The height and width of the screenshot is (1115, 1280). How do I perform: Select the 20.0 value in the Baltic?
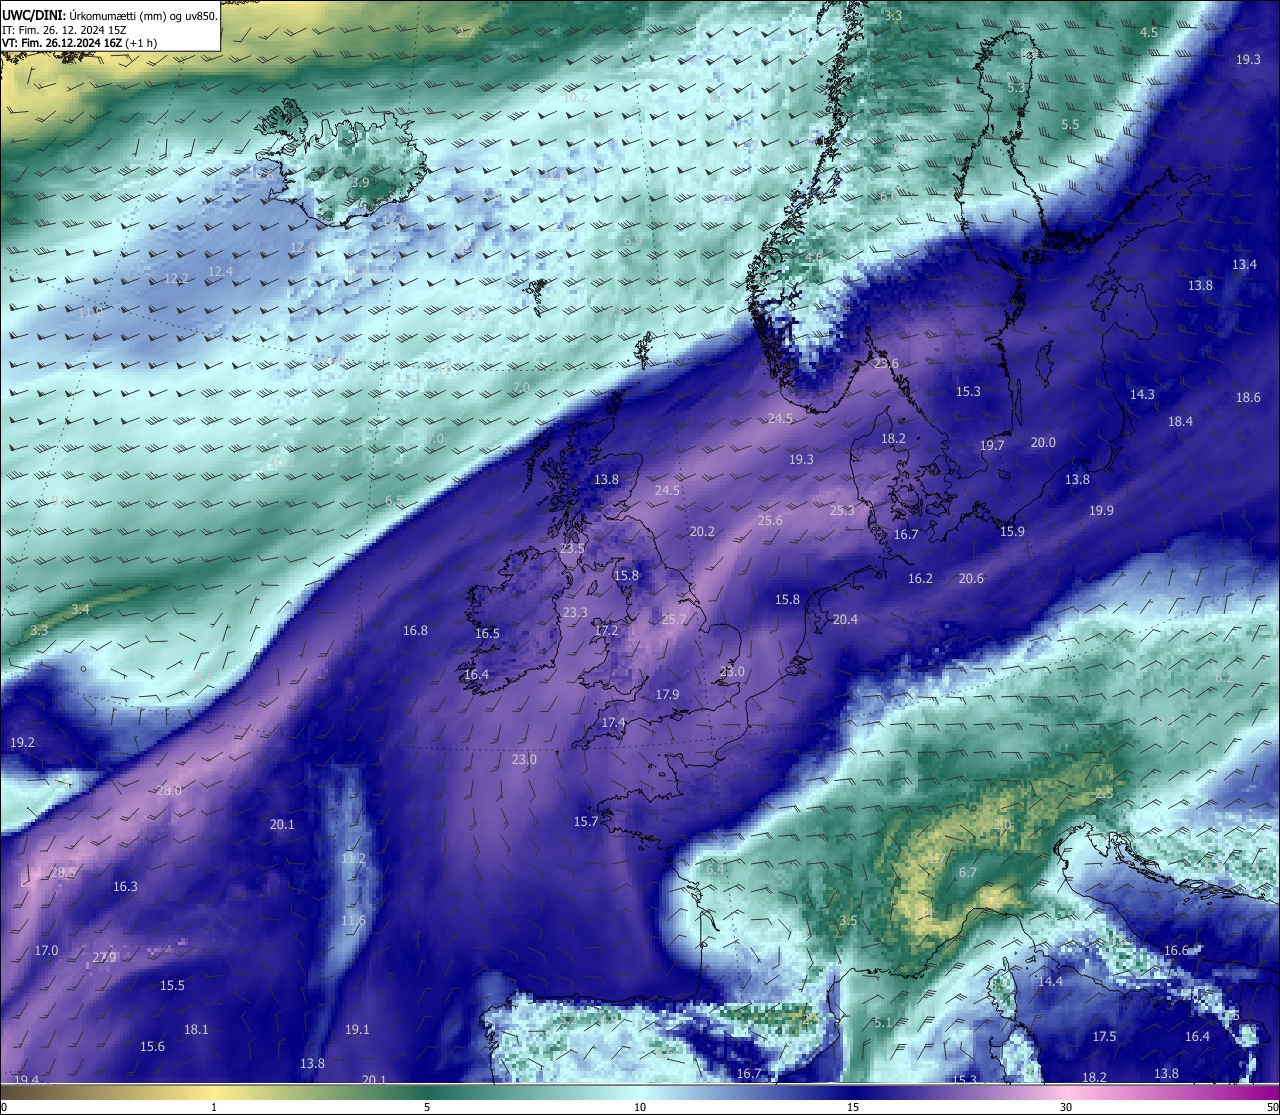coord(1043,442)
